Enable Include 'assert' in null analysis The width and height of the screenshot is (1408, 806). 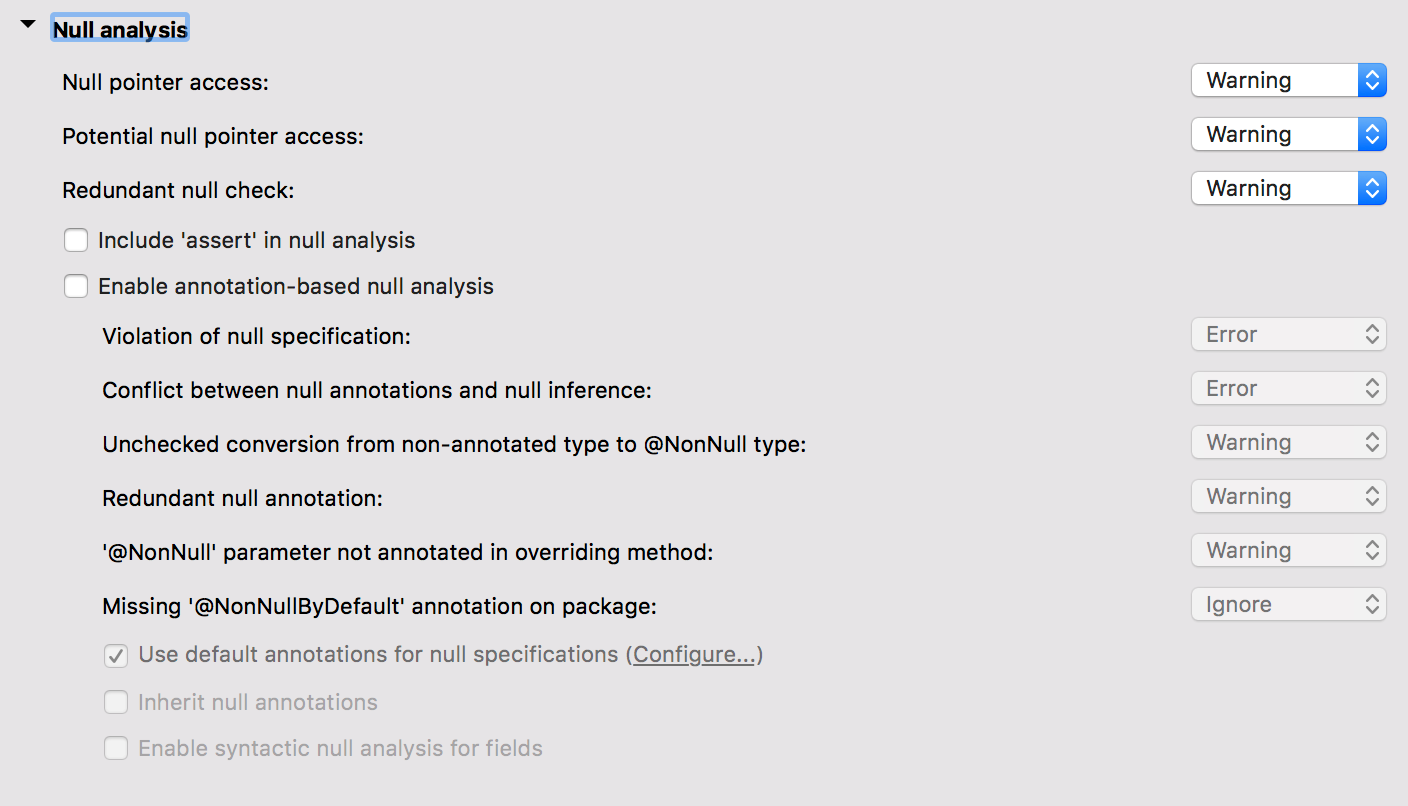click(x=76, y=241)
